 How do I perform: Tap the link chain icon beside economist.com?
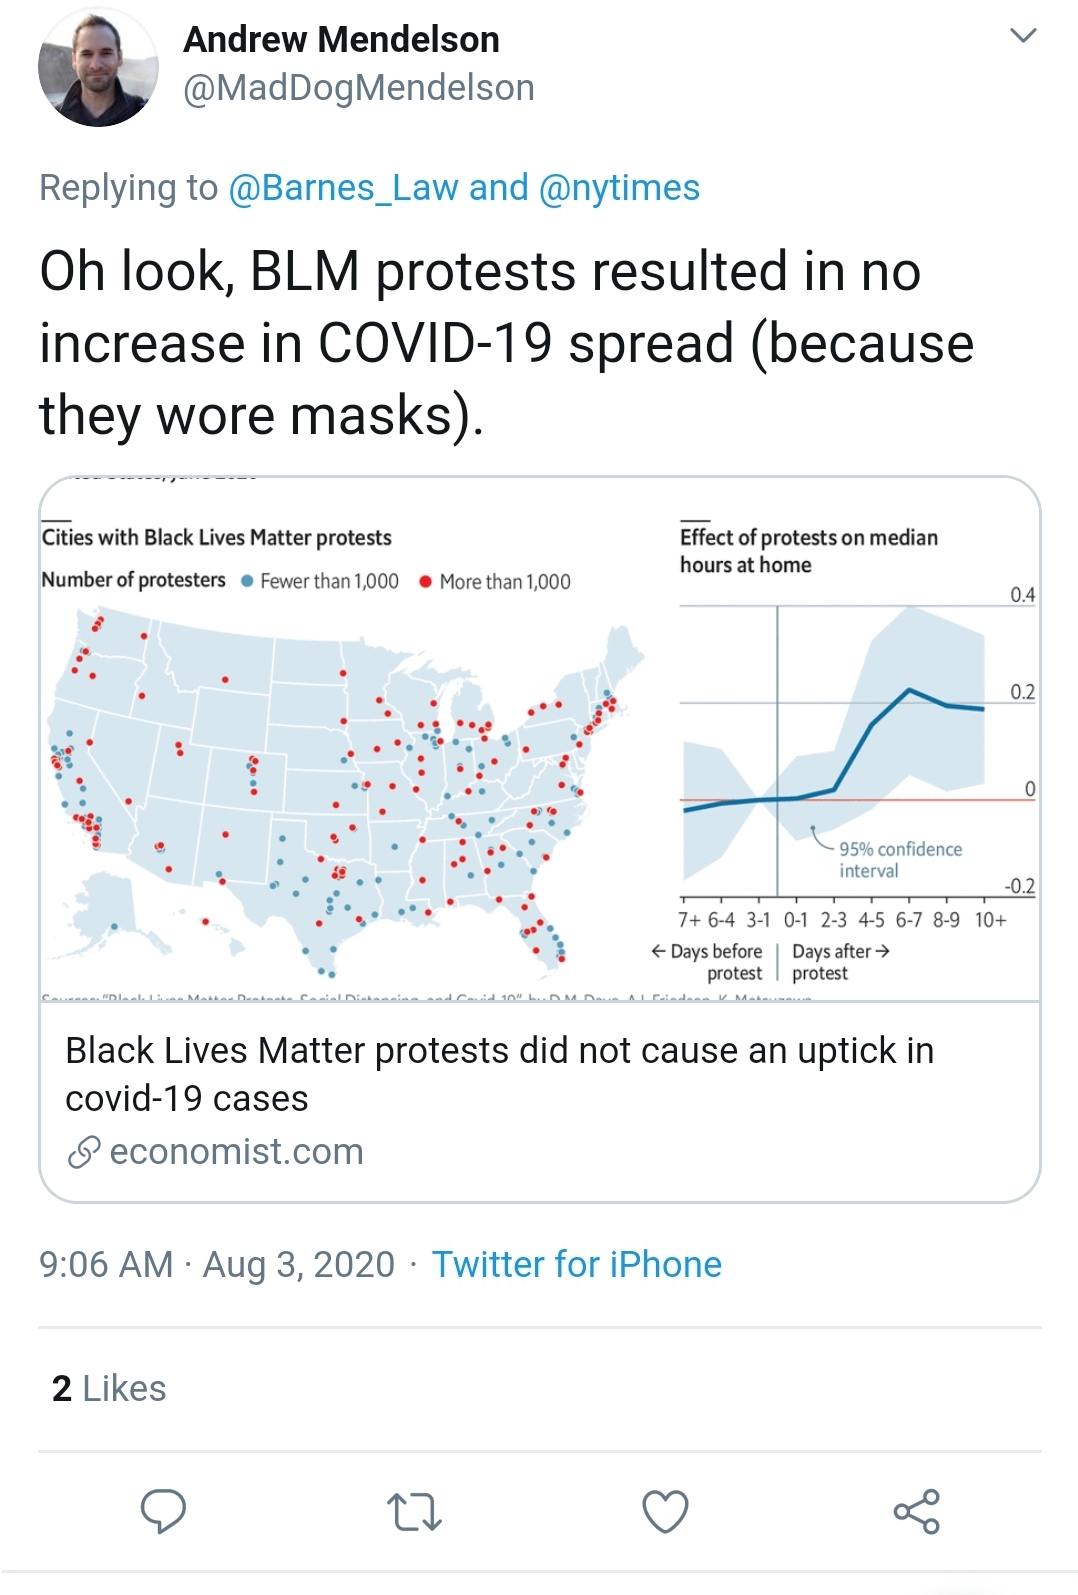84,1153
